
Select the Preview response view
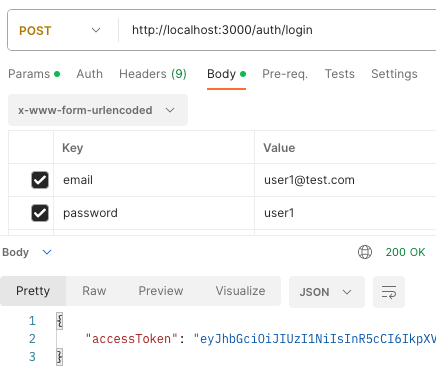click(161, 291)
